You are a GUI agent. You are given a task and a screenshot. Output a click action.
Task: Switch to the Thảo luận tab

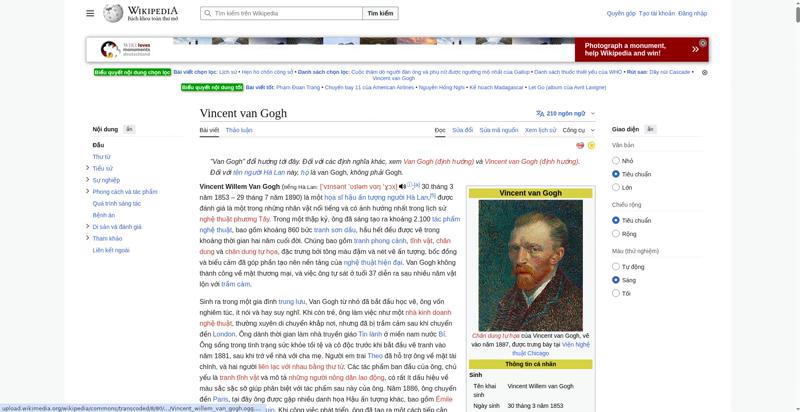[239, 130]
